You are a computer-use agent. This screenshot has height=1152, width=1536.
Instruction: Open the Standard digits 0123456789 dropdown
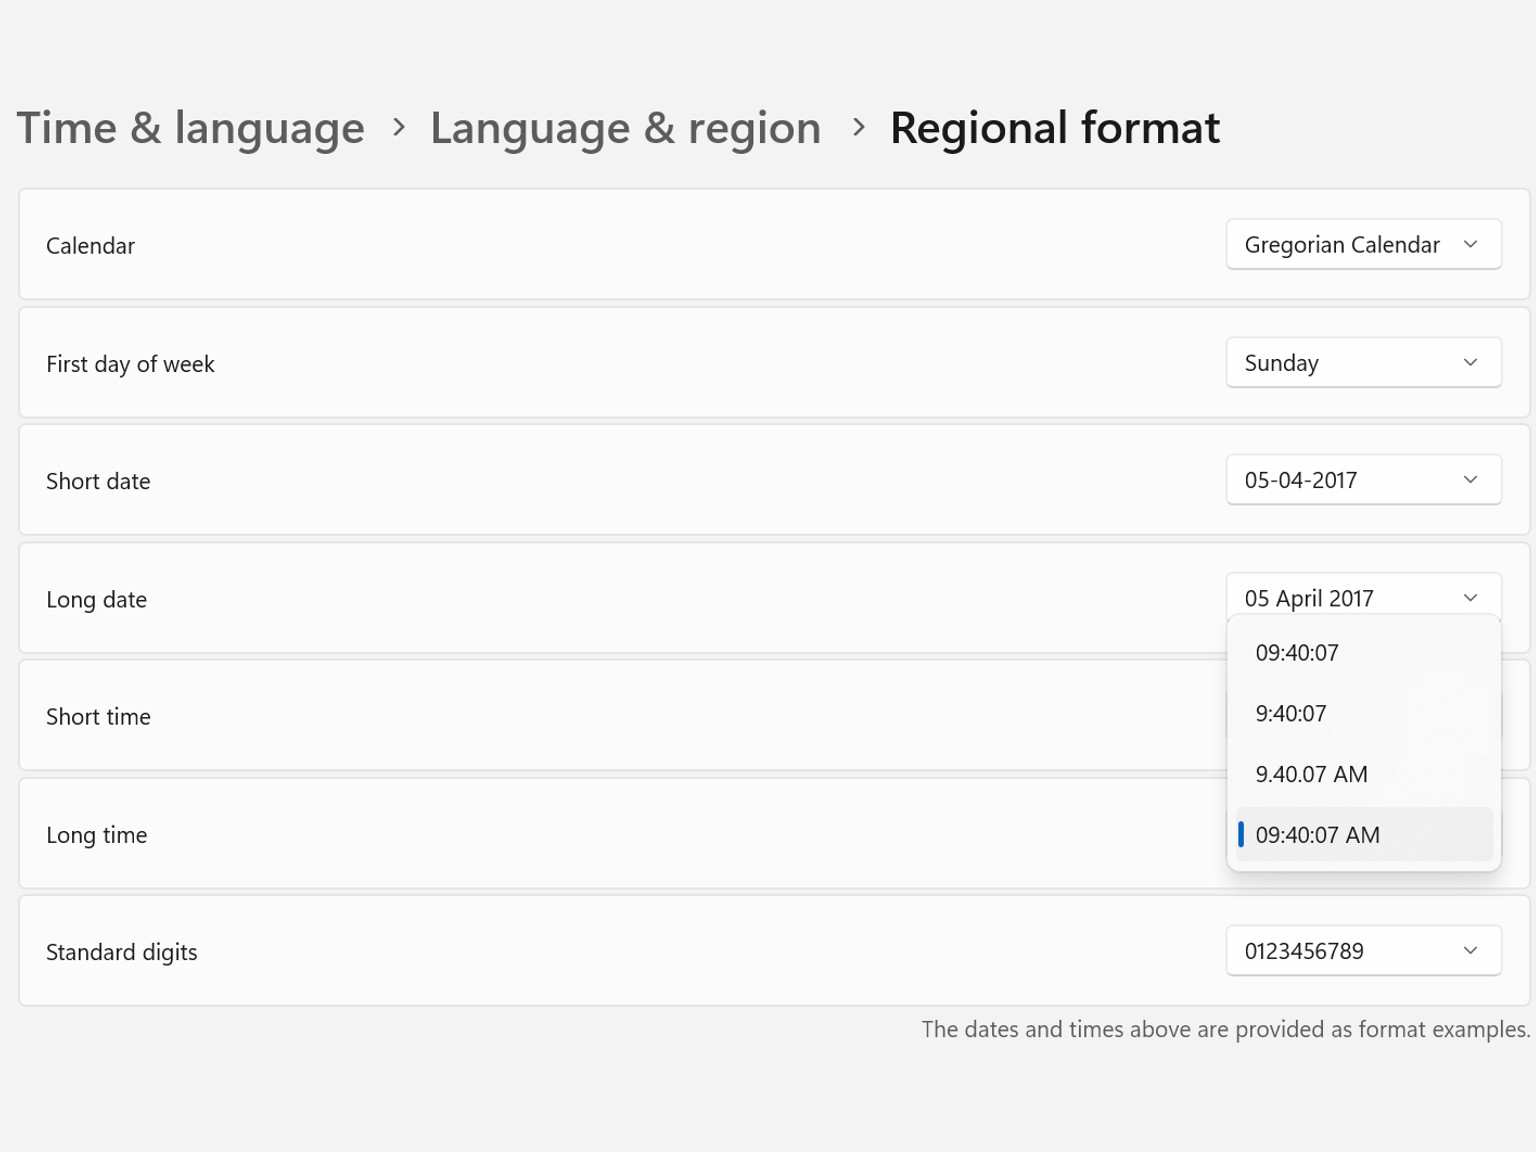[1362, 950]
